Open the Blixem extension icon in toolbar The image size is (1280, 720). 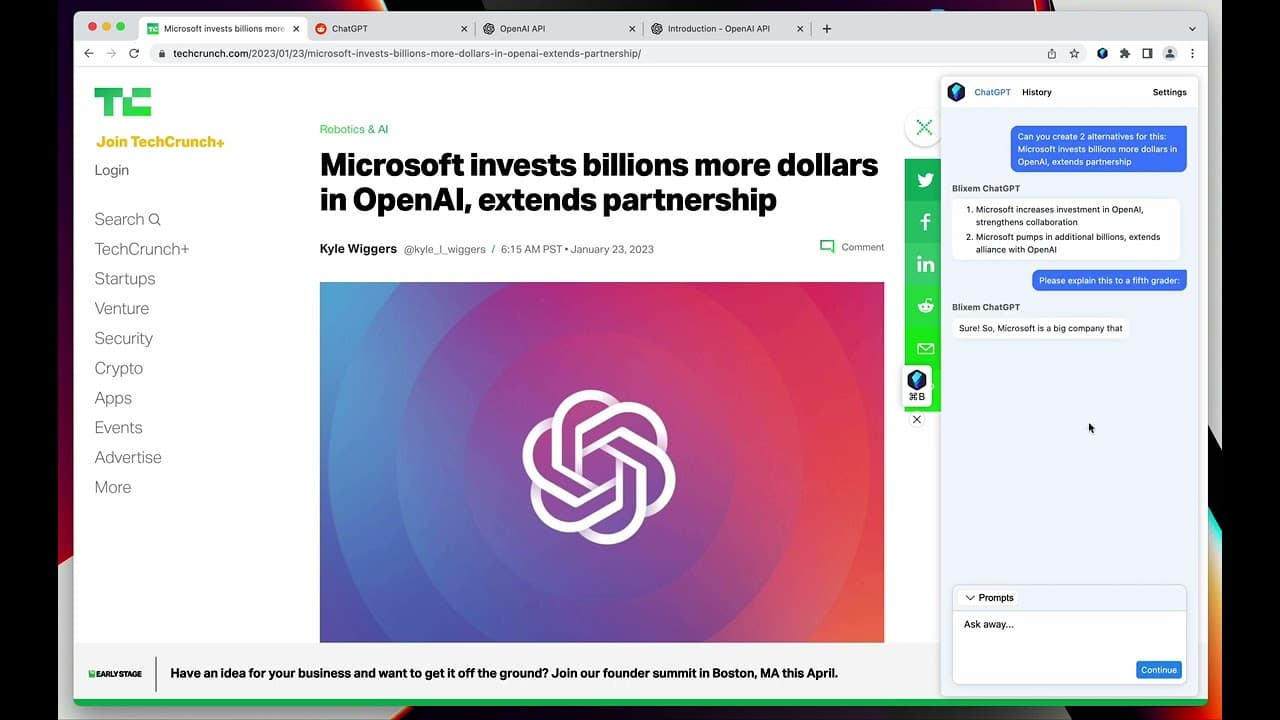coord(1102,53)
